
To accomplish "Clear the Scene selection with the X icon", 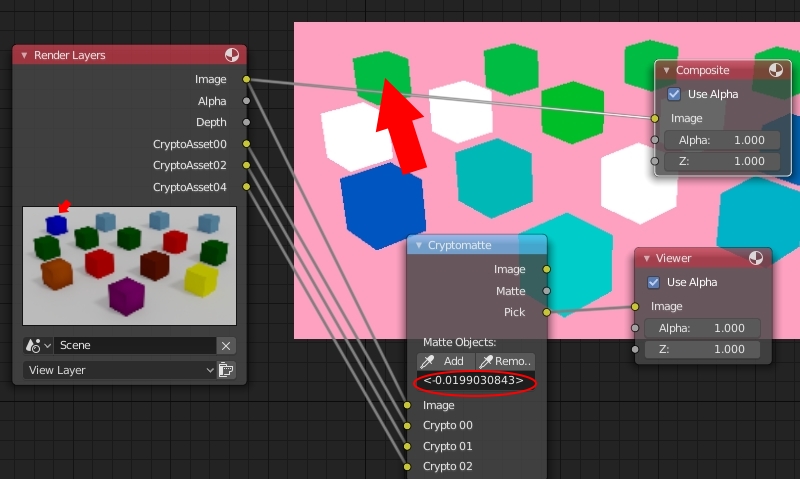I will 226,345.
